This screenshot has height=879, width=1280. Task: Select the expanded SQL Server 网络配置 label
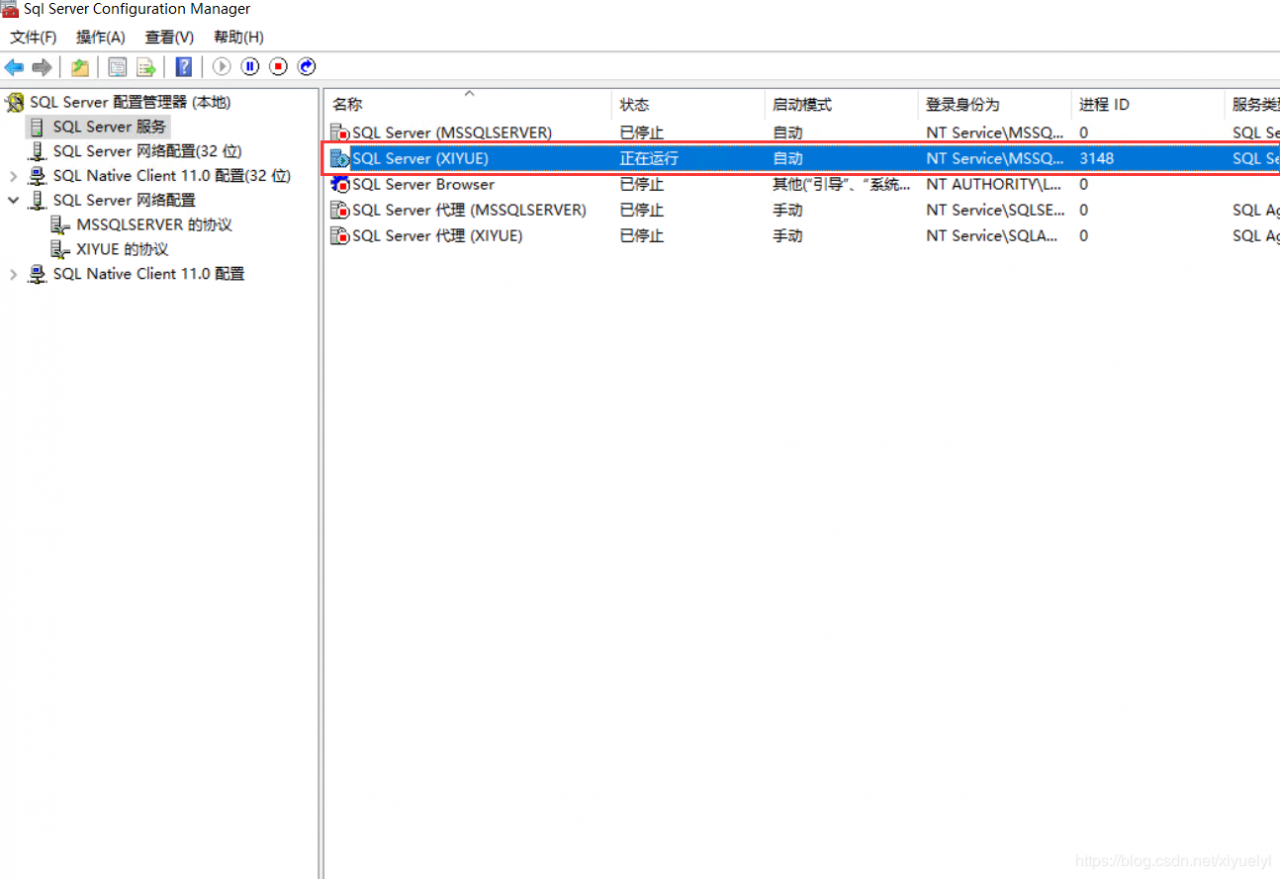124,200
